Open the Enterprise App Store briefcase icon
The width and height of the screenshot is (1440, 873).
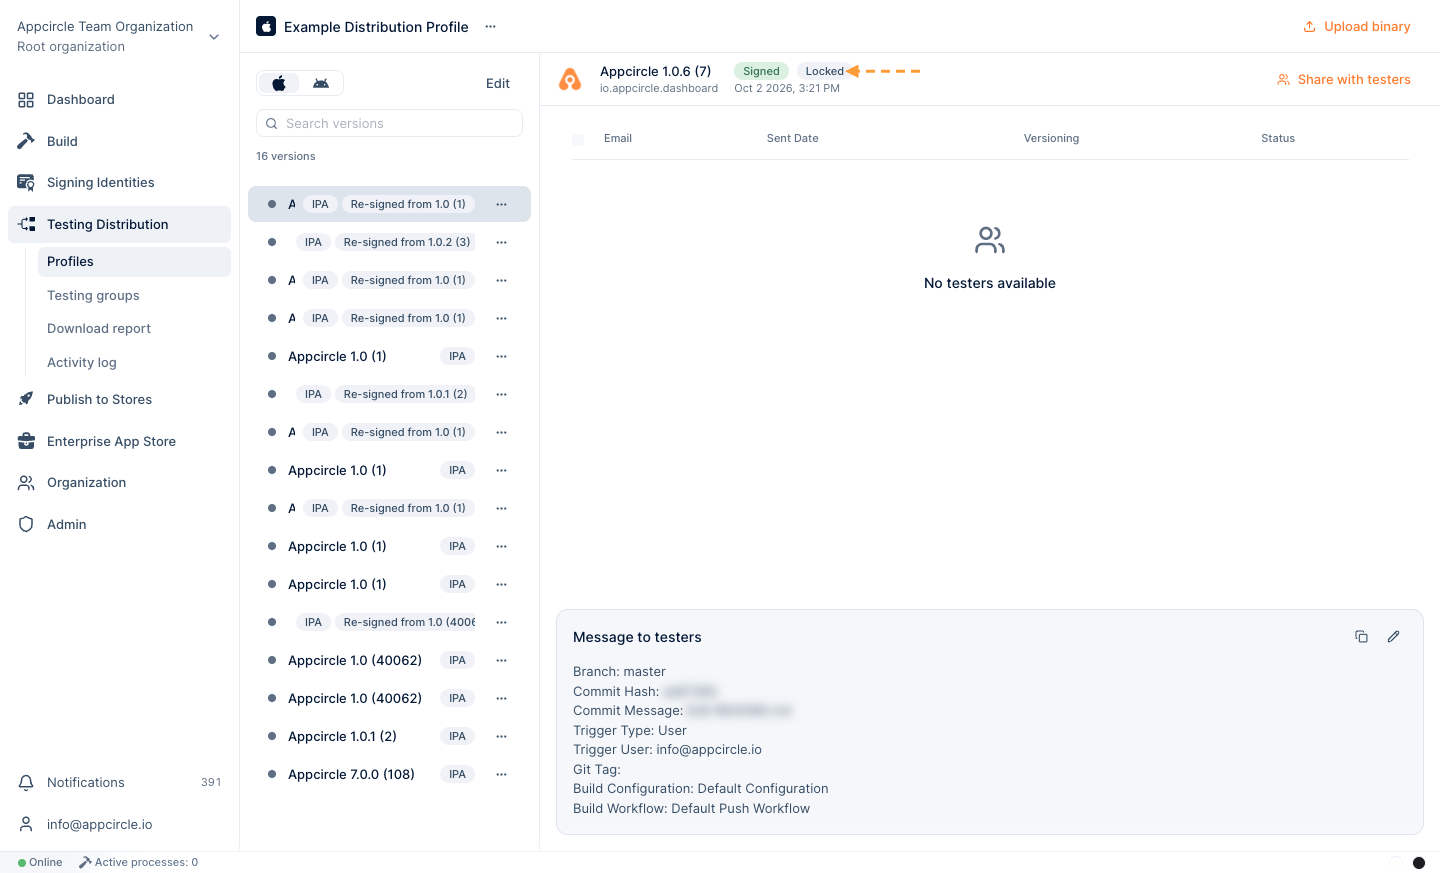click(26, 441)
